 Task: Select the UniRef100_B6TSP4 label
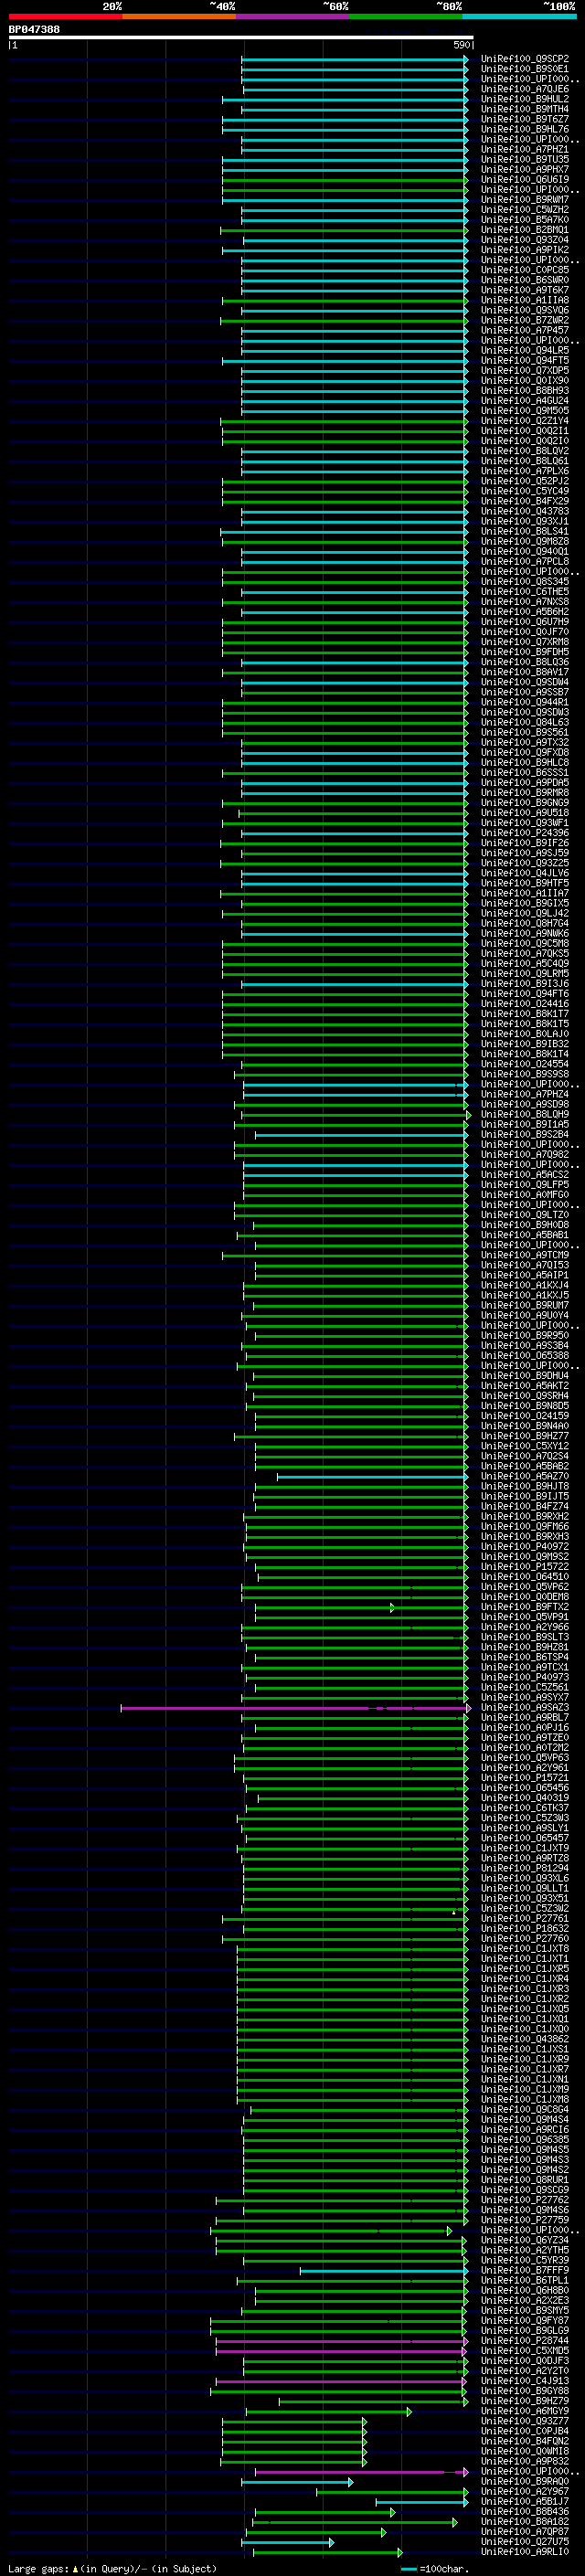[x=524, y=1657]
